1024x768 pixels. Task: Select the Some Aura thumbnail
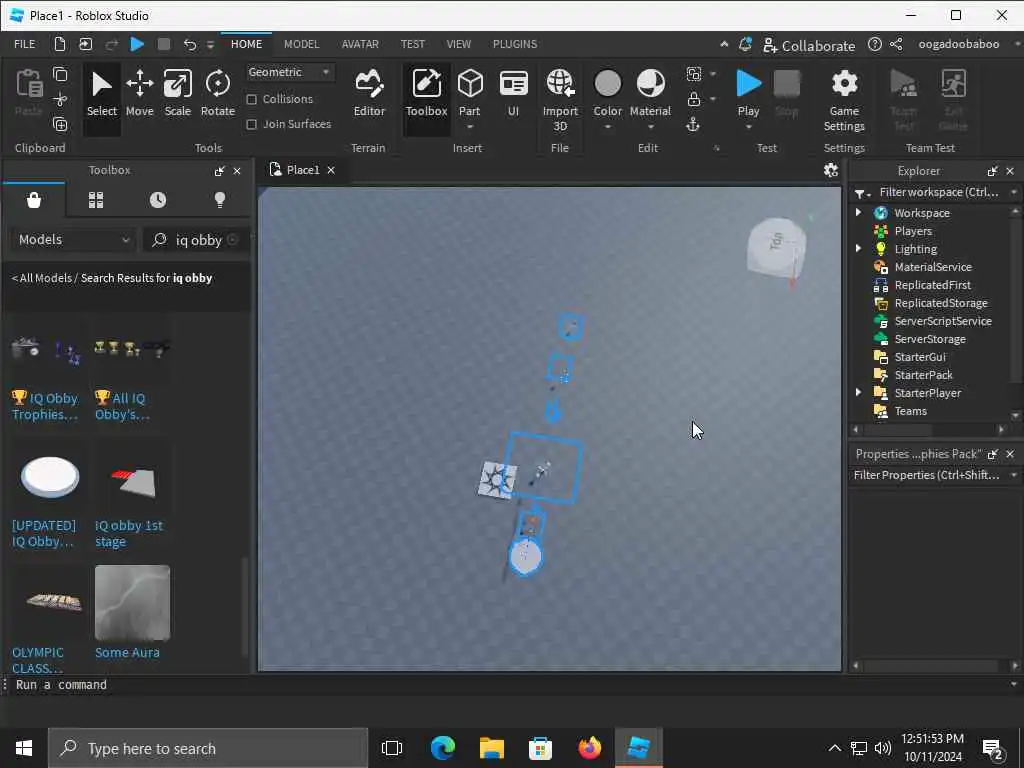[x=132, y=602]
